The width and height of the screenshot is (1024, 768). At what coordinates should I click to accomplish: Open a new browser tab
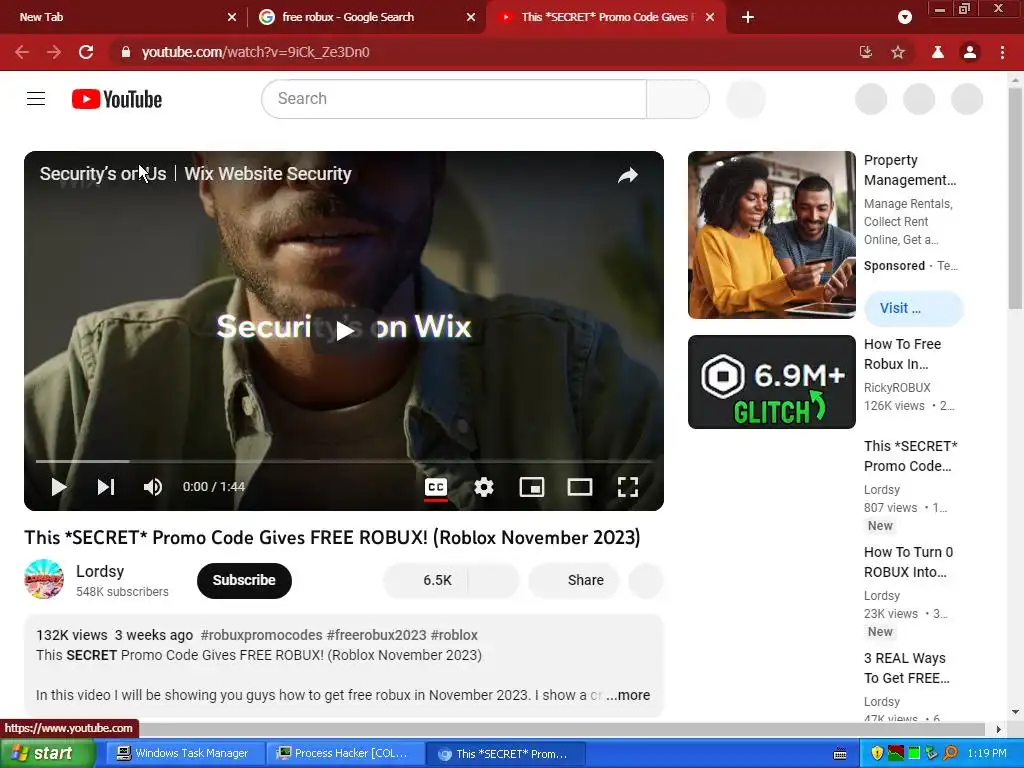pyautogui.click(x=748, y=17)
